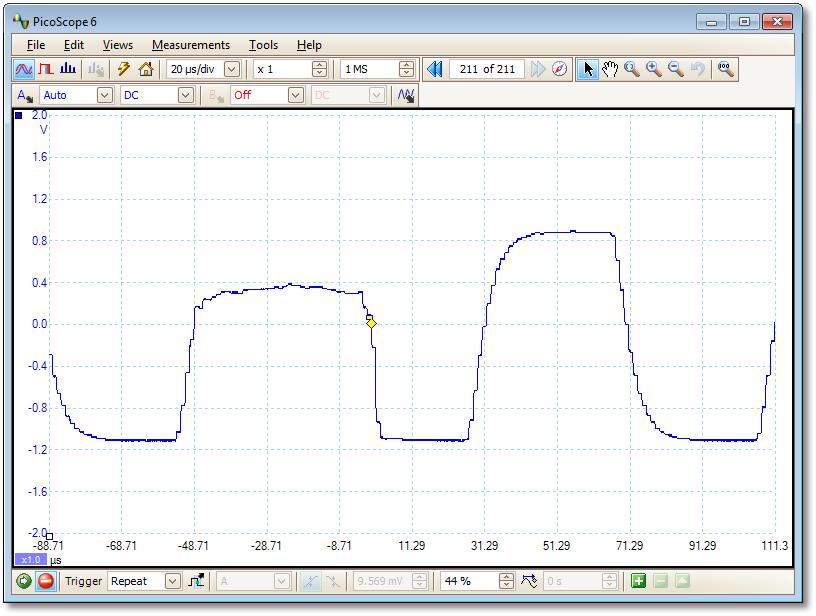Open Channel A options button

[x=24, y=96]
